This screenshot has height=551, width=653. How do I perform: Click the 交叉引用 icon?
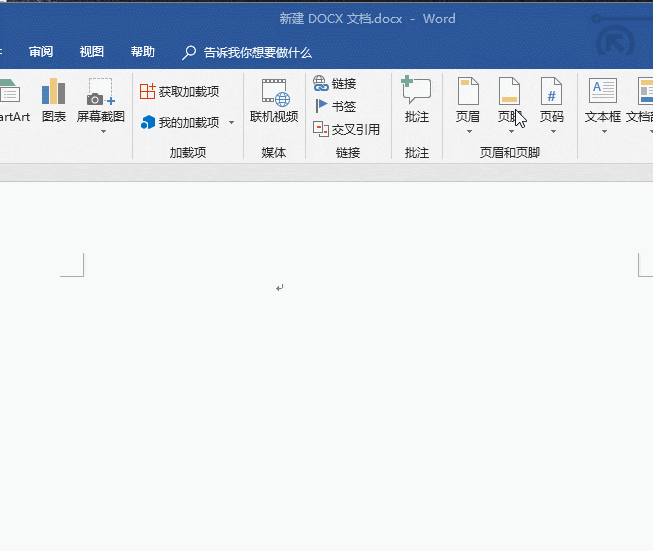321,129
